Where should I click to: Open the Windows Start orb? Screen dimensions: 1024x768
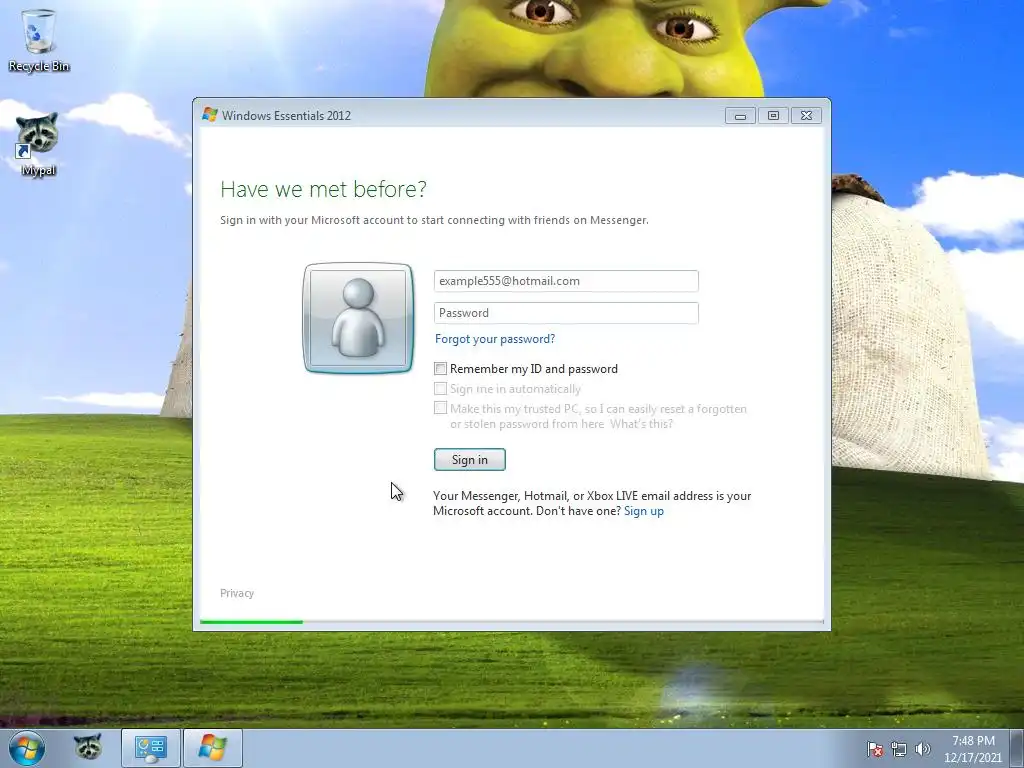pyautogui.click(x=26, y=748)
